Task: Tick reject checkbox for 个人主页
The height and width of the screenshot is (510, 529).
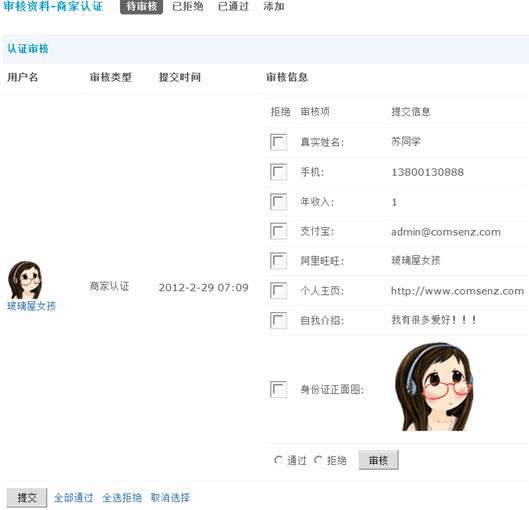Action: click(278, 291)
